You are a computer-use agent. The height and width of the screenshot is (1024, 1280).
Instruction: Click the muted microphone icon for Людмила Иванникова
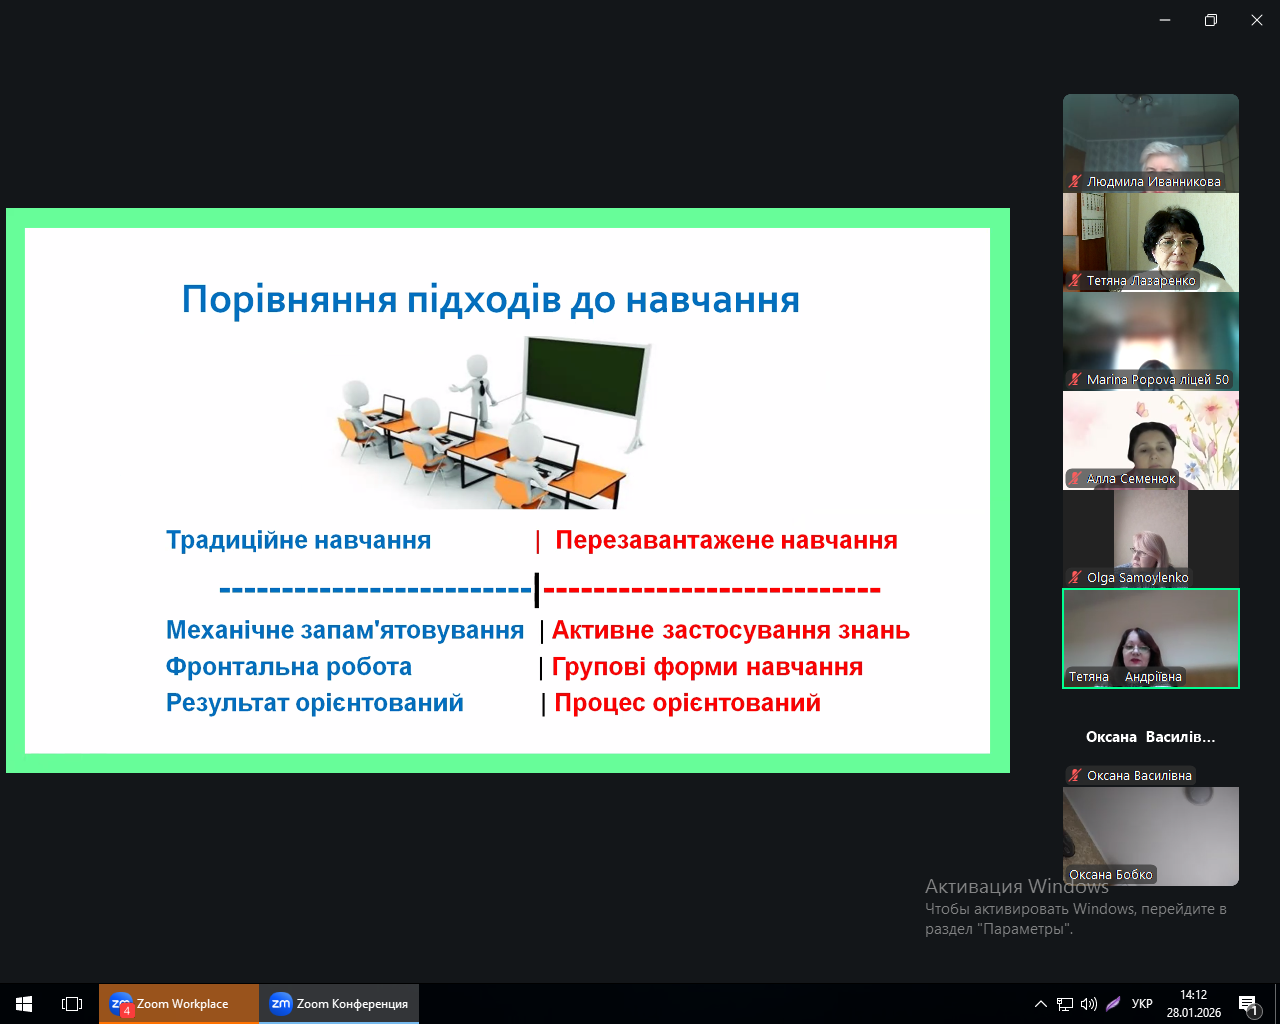1075,182
